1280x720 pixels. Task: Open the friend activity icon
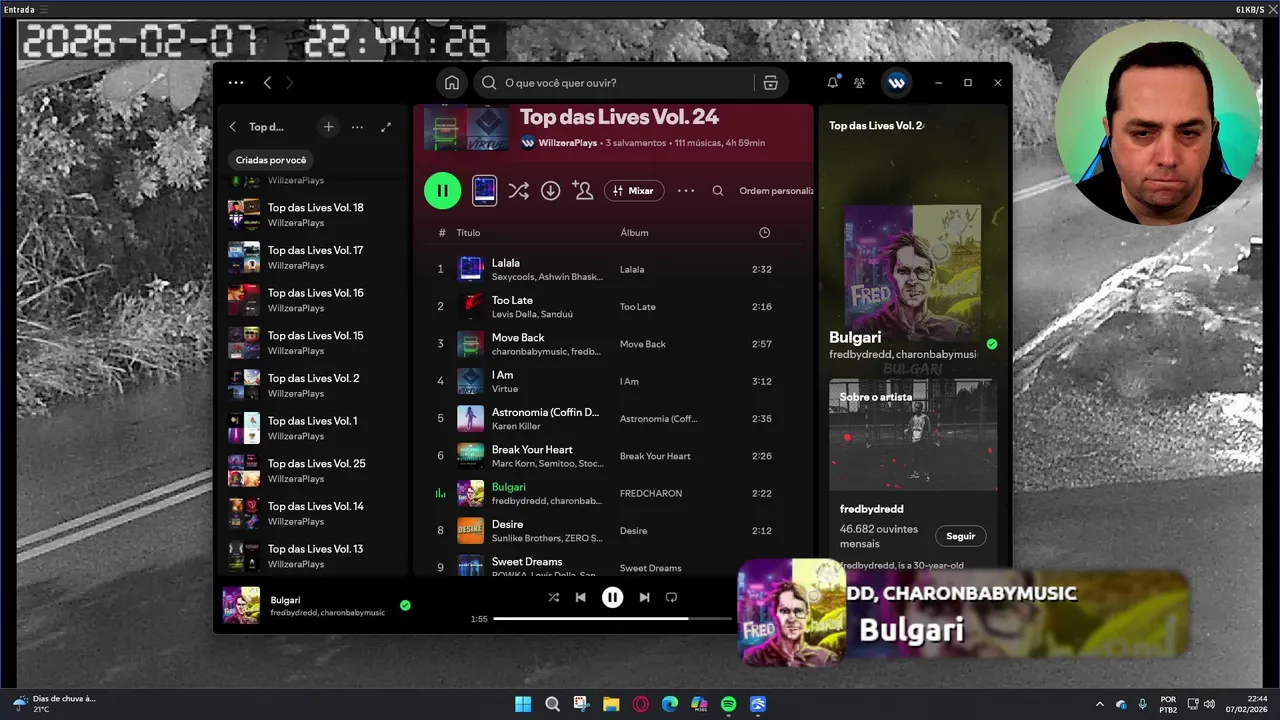point(859,83)
